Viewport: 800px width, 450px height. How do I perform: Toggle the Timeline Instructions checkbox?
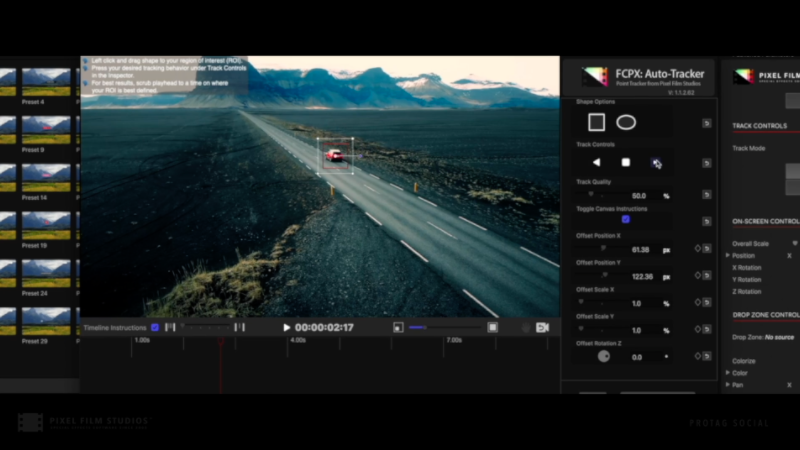(155, 328)
